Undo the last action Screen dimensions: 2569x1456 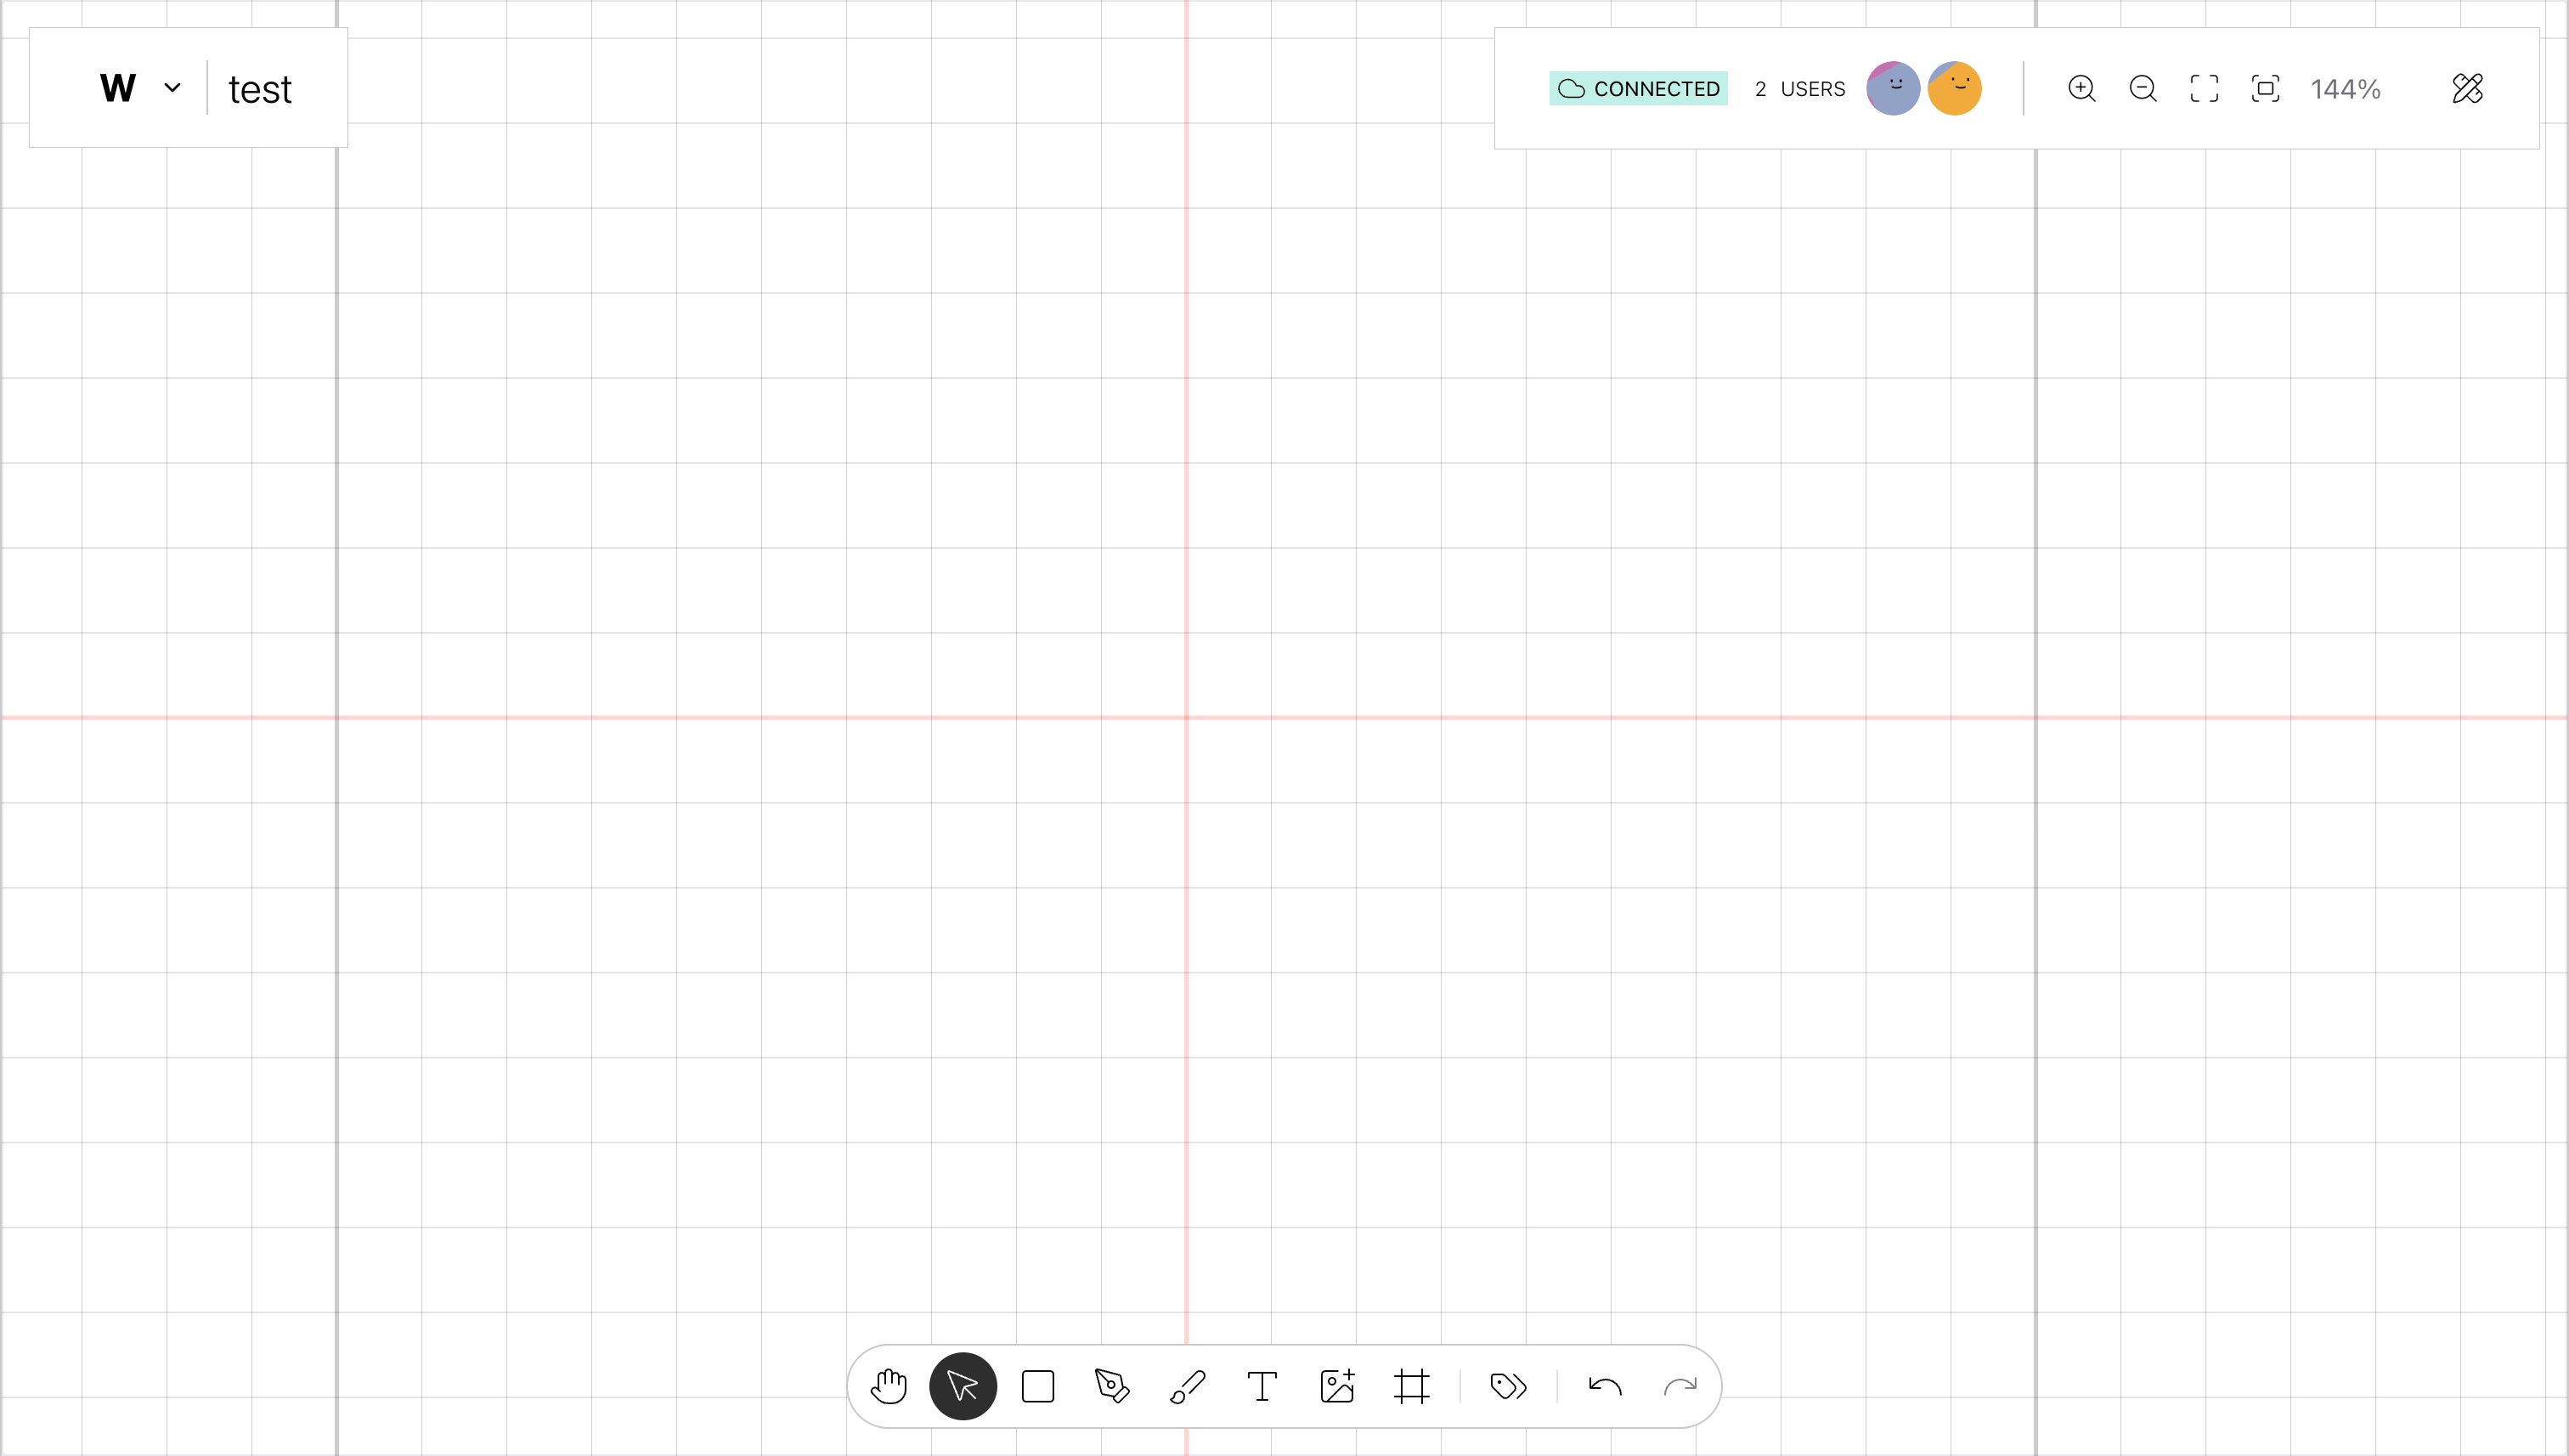[1605, 1386]
